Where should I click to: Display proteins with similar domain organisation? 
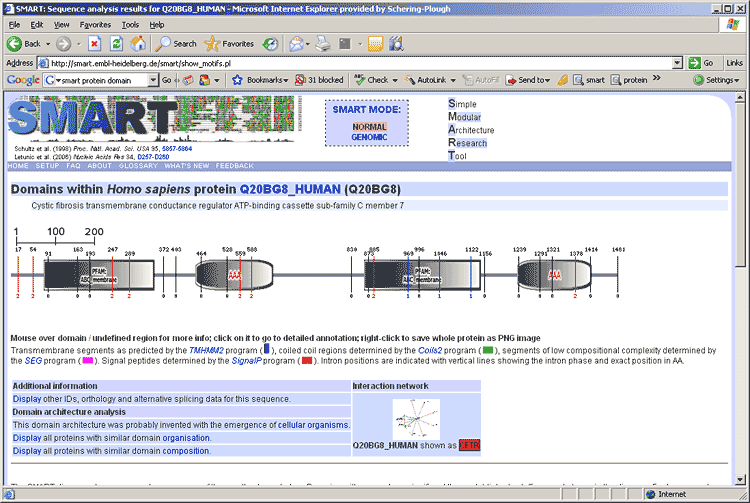(186, 438)
